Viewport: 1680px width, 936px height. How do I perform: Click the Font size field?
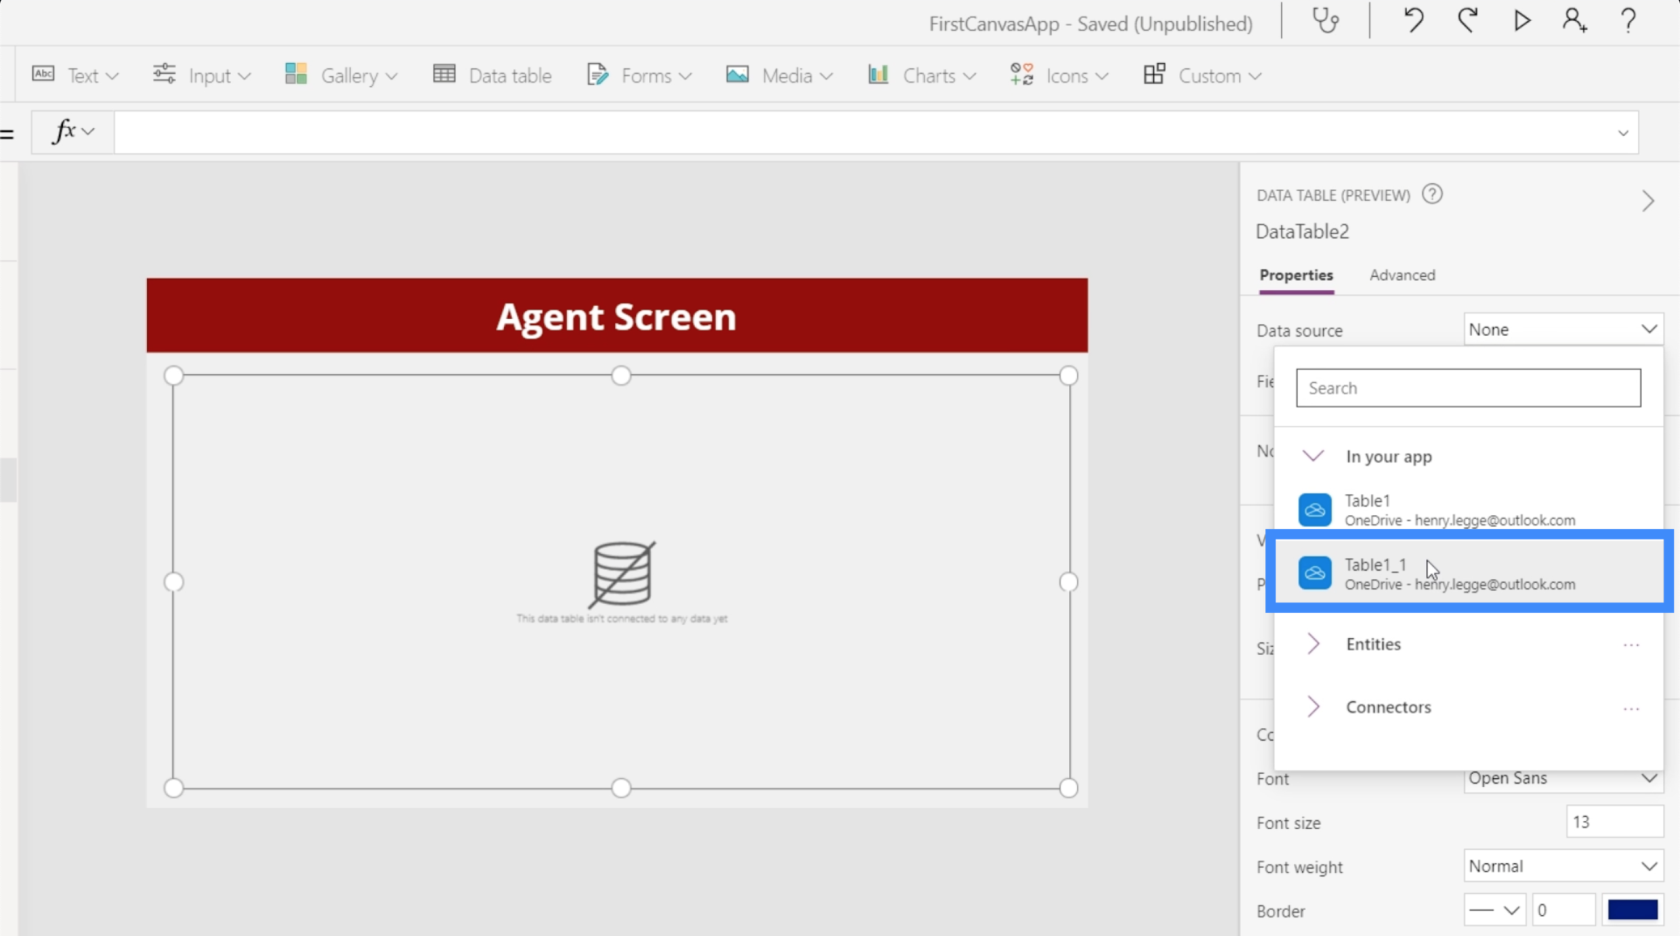pos(1614,822)
